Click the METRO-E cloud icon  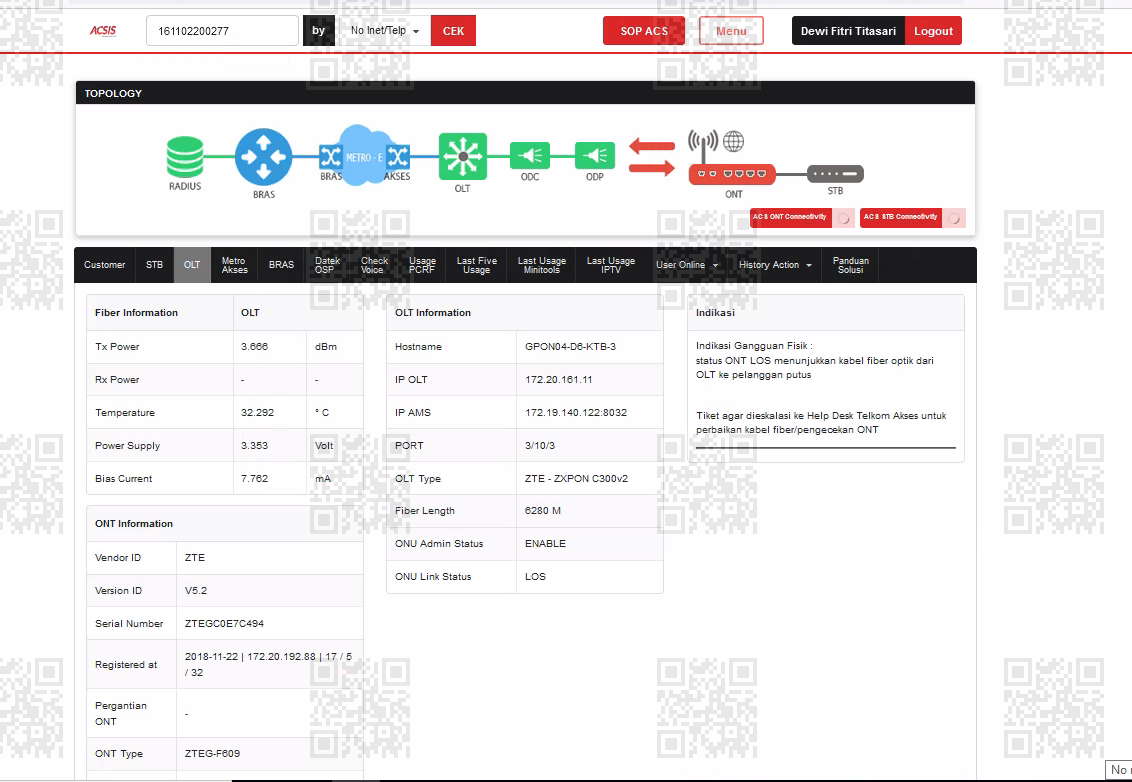[x=365, y=155]
